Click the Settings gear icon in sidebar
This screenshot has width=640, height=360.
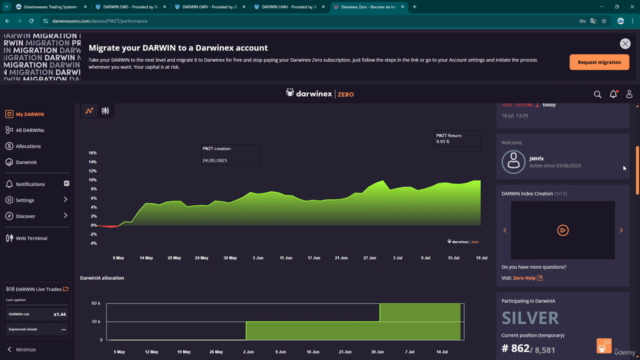pyautogui.click(x=9, y=200)
